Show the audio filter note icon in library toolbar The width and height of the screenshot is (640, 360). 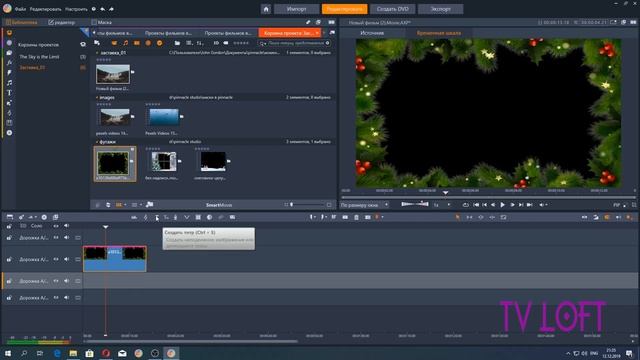[x=125, y=43]
